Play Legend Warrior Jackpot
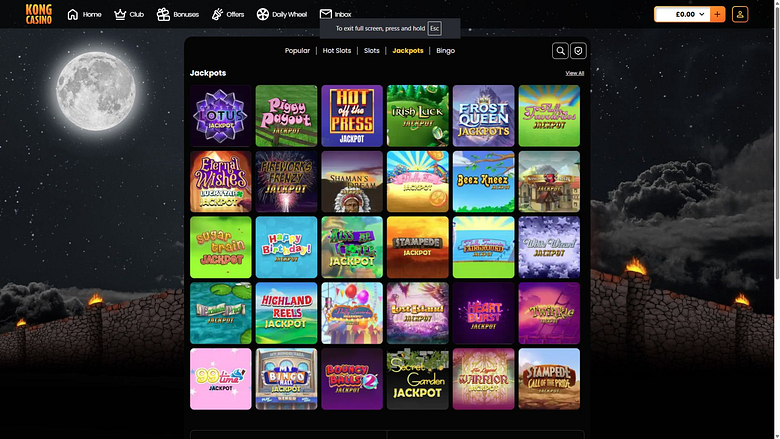The image size is (780, 439). (484, 379)
